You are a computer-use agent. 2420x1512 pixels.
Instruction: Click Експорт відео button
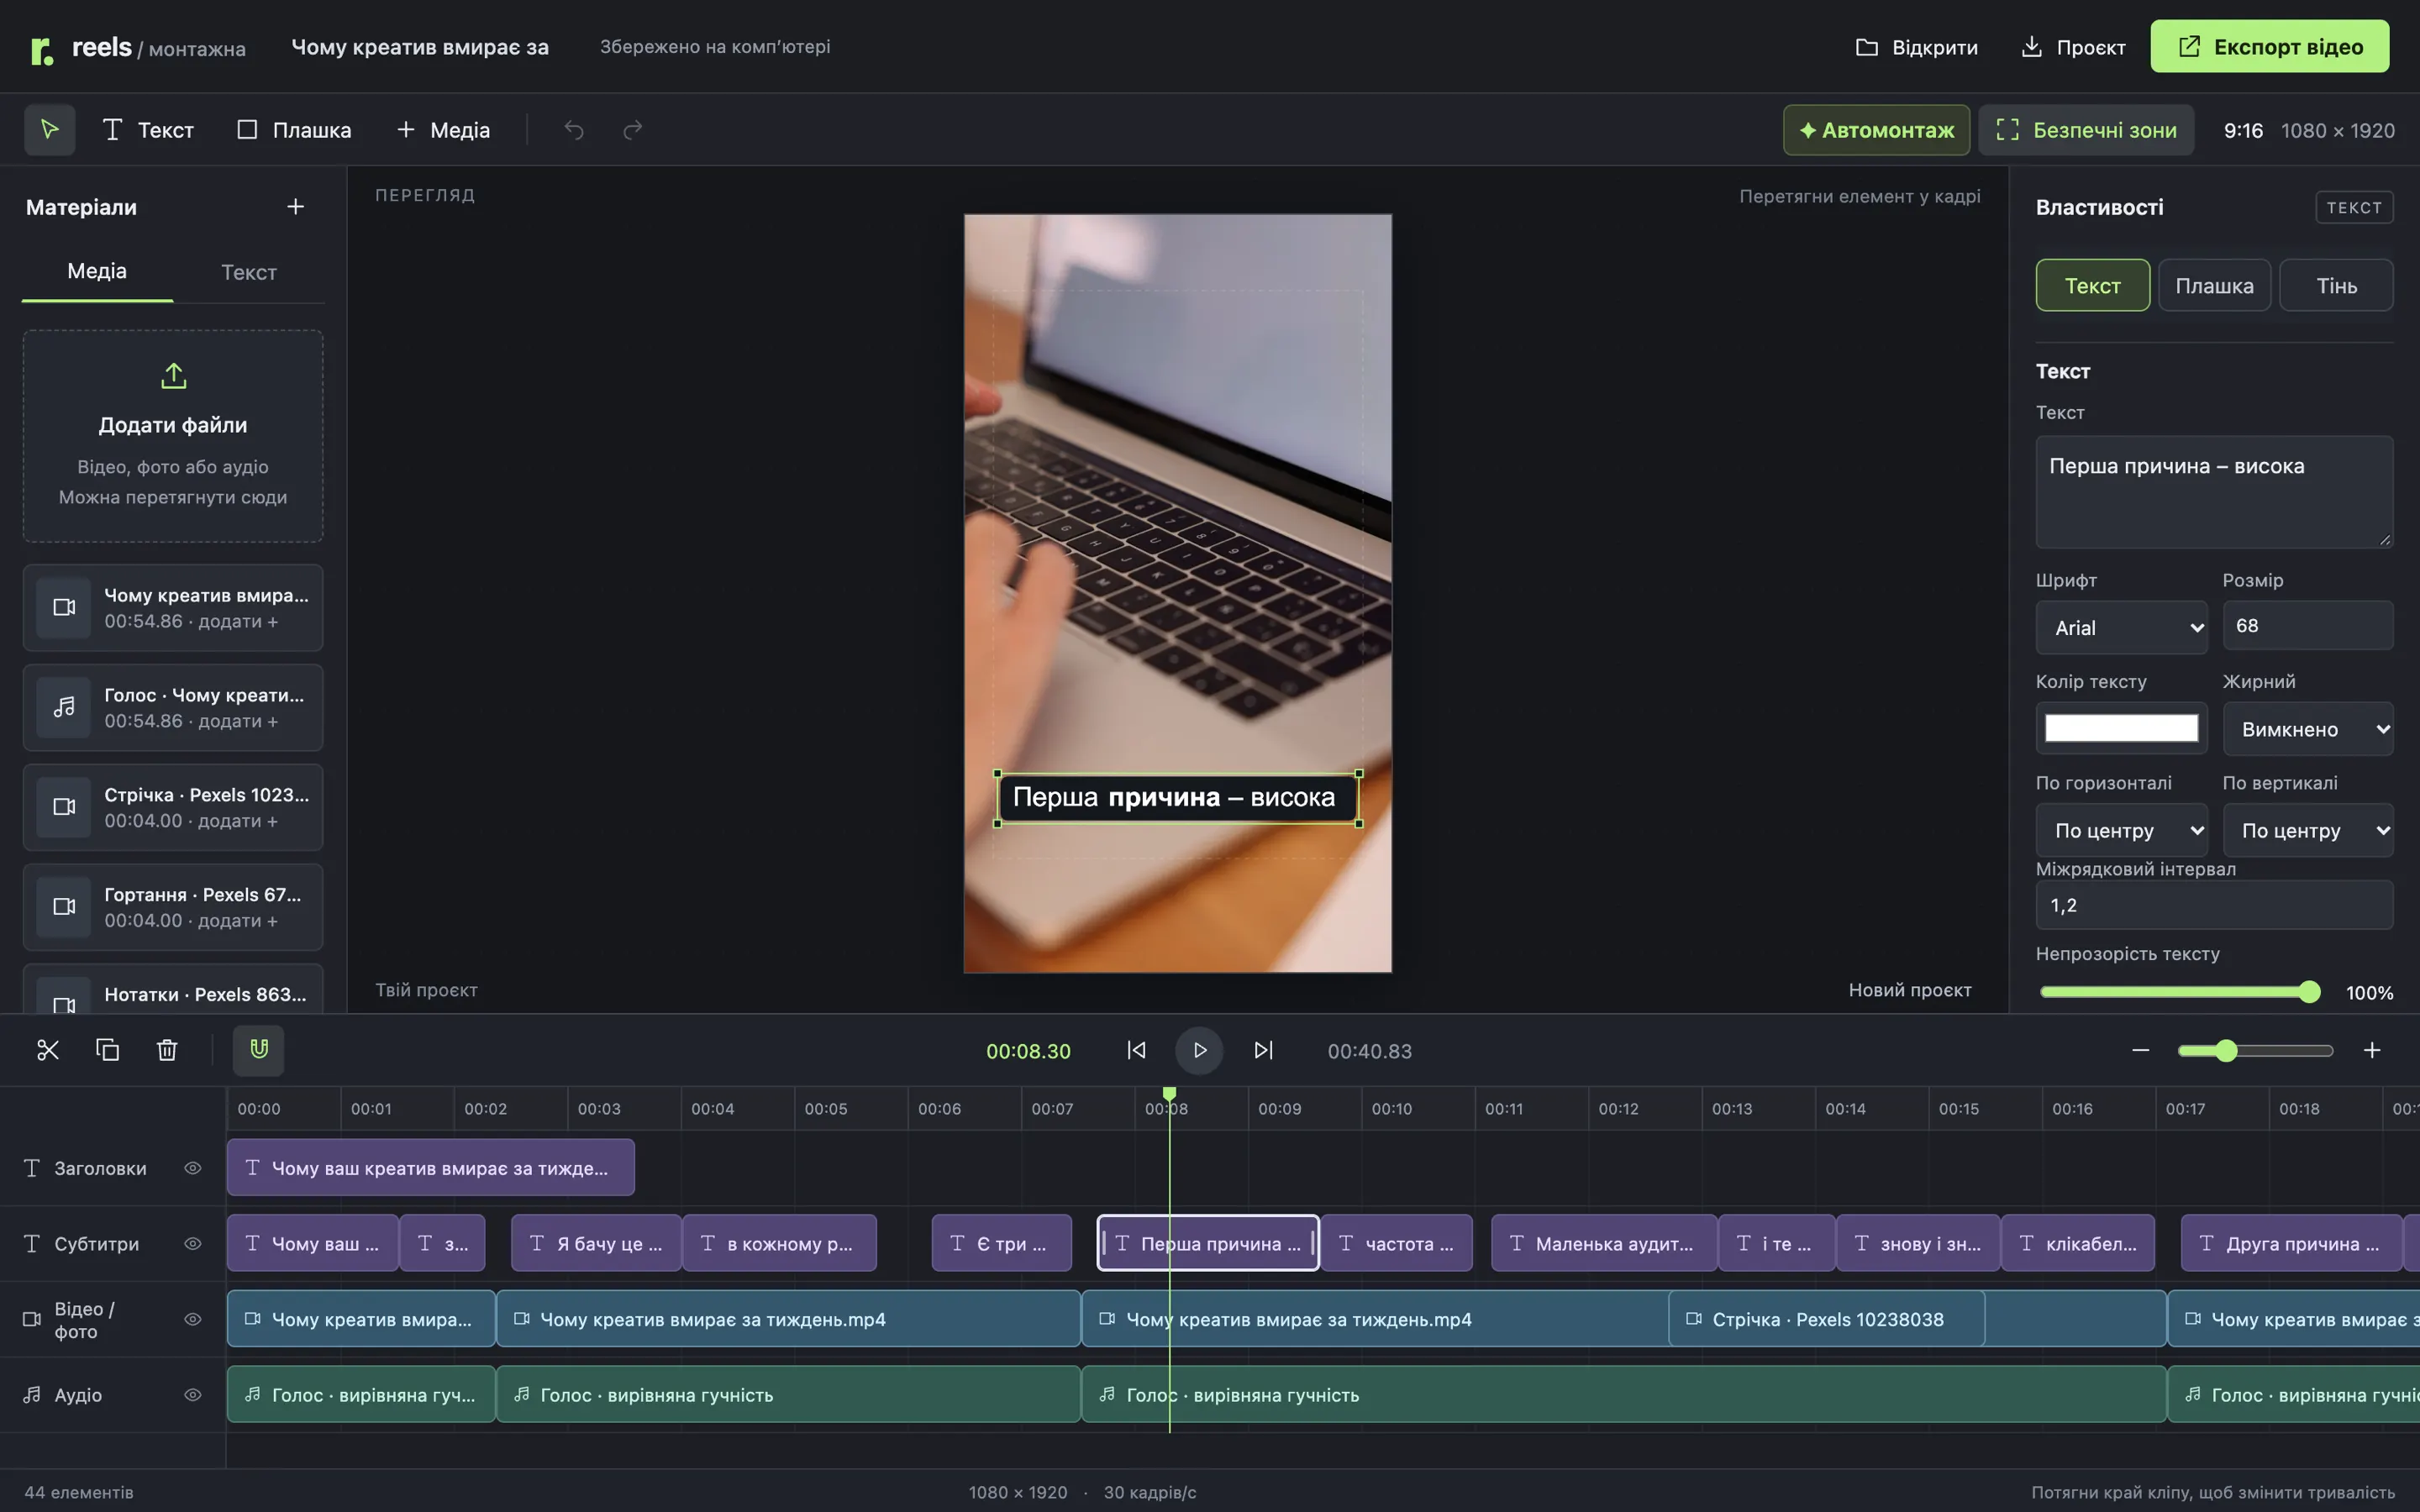point(2269,47)
